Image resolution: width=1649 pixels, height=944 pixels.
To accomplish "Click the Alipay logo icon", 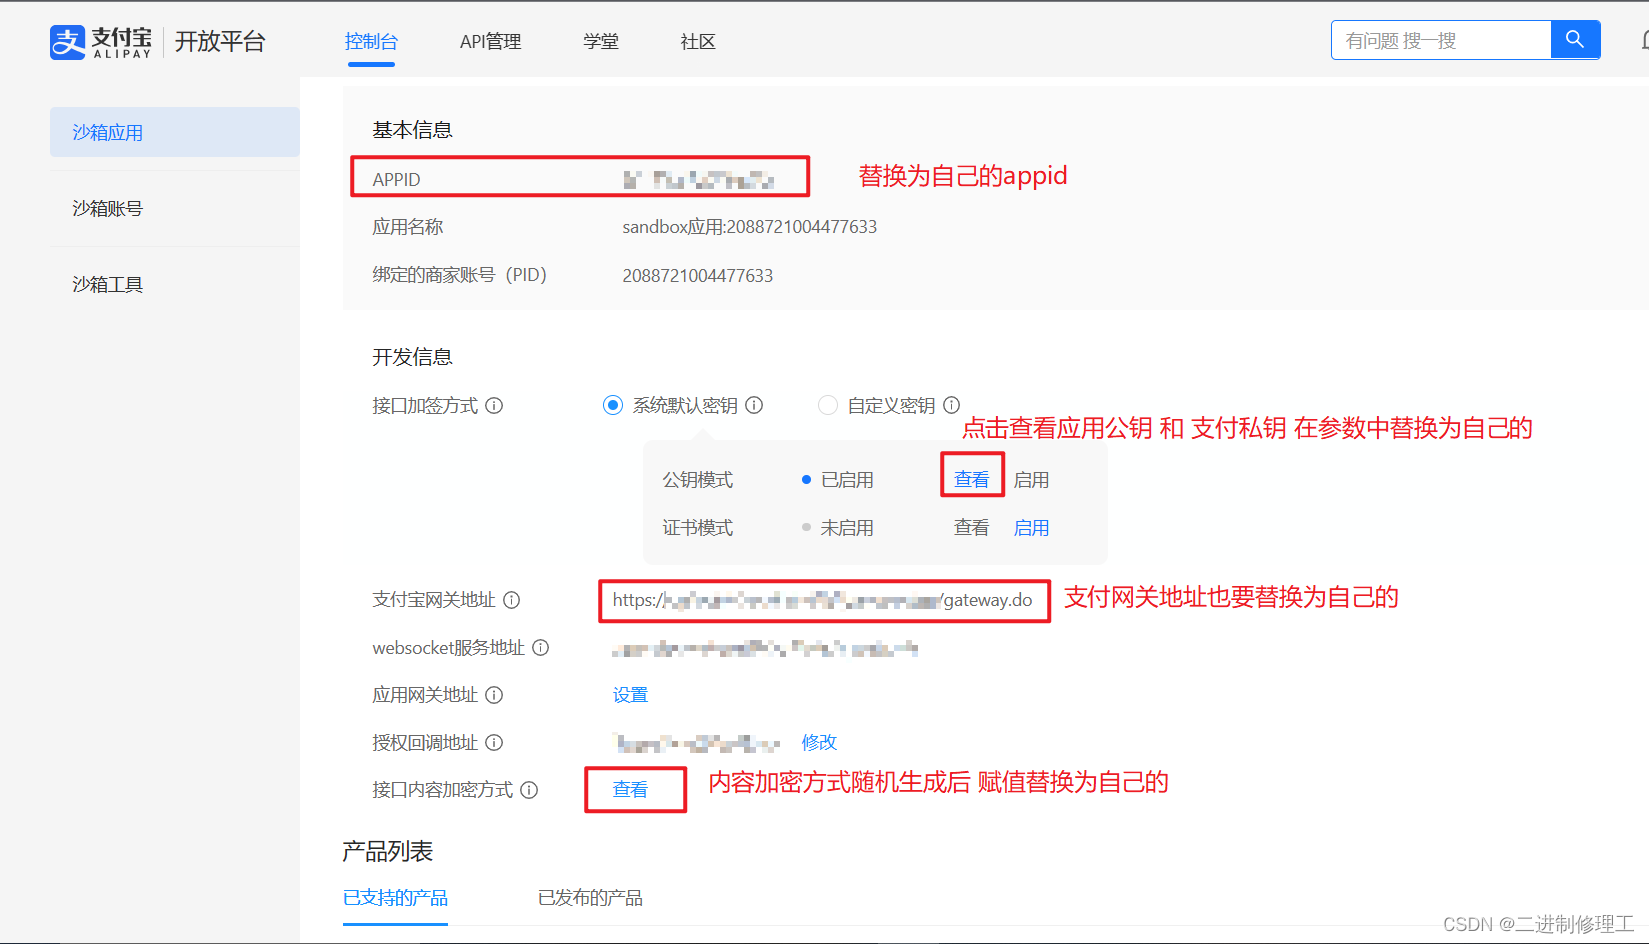I will point(68,42).
